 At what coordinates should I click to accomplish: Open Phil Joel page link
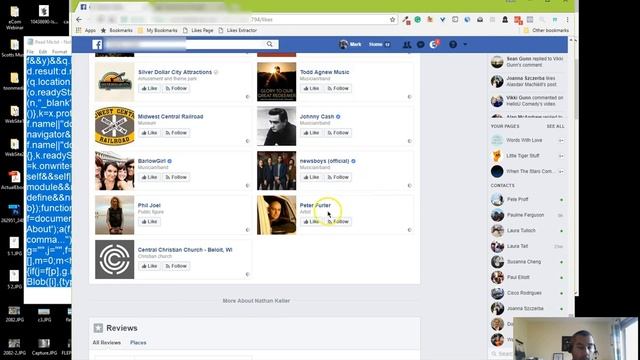(x=149, y=205)
